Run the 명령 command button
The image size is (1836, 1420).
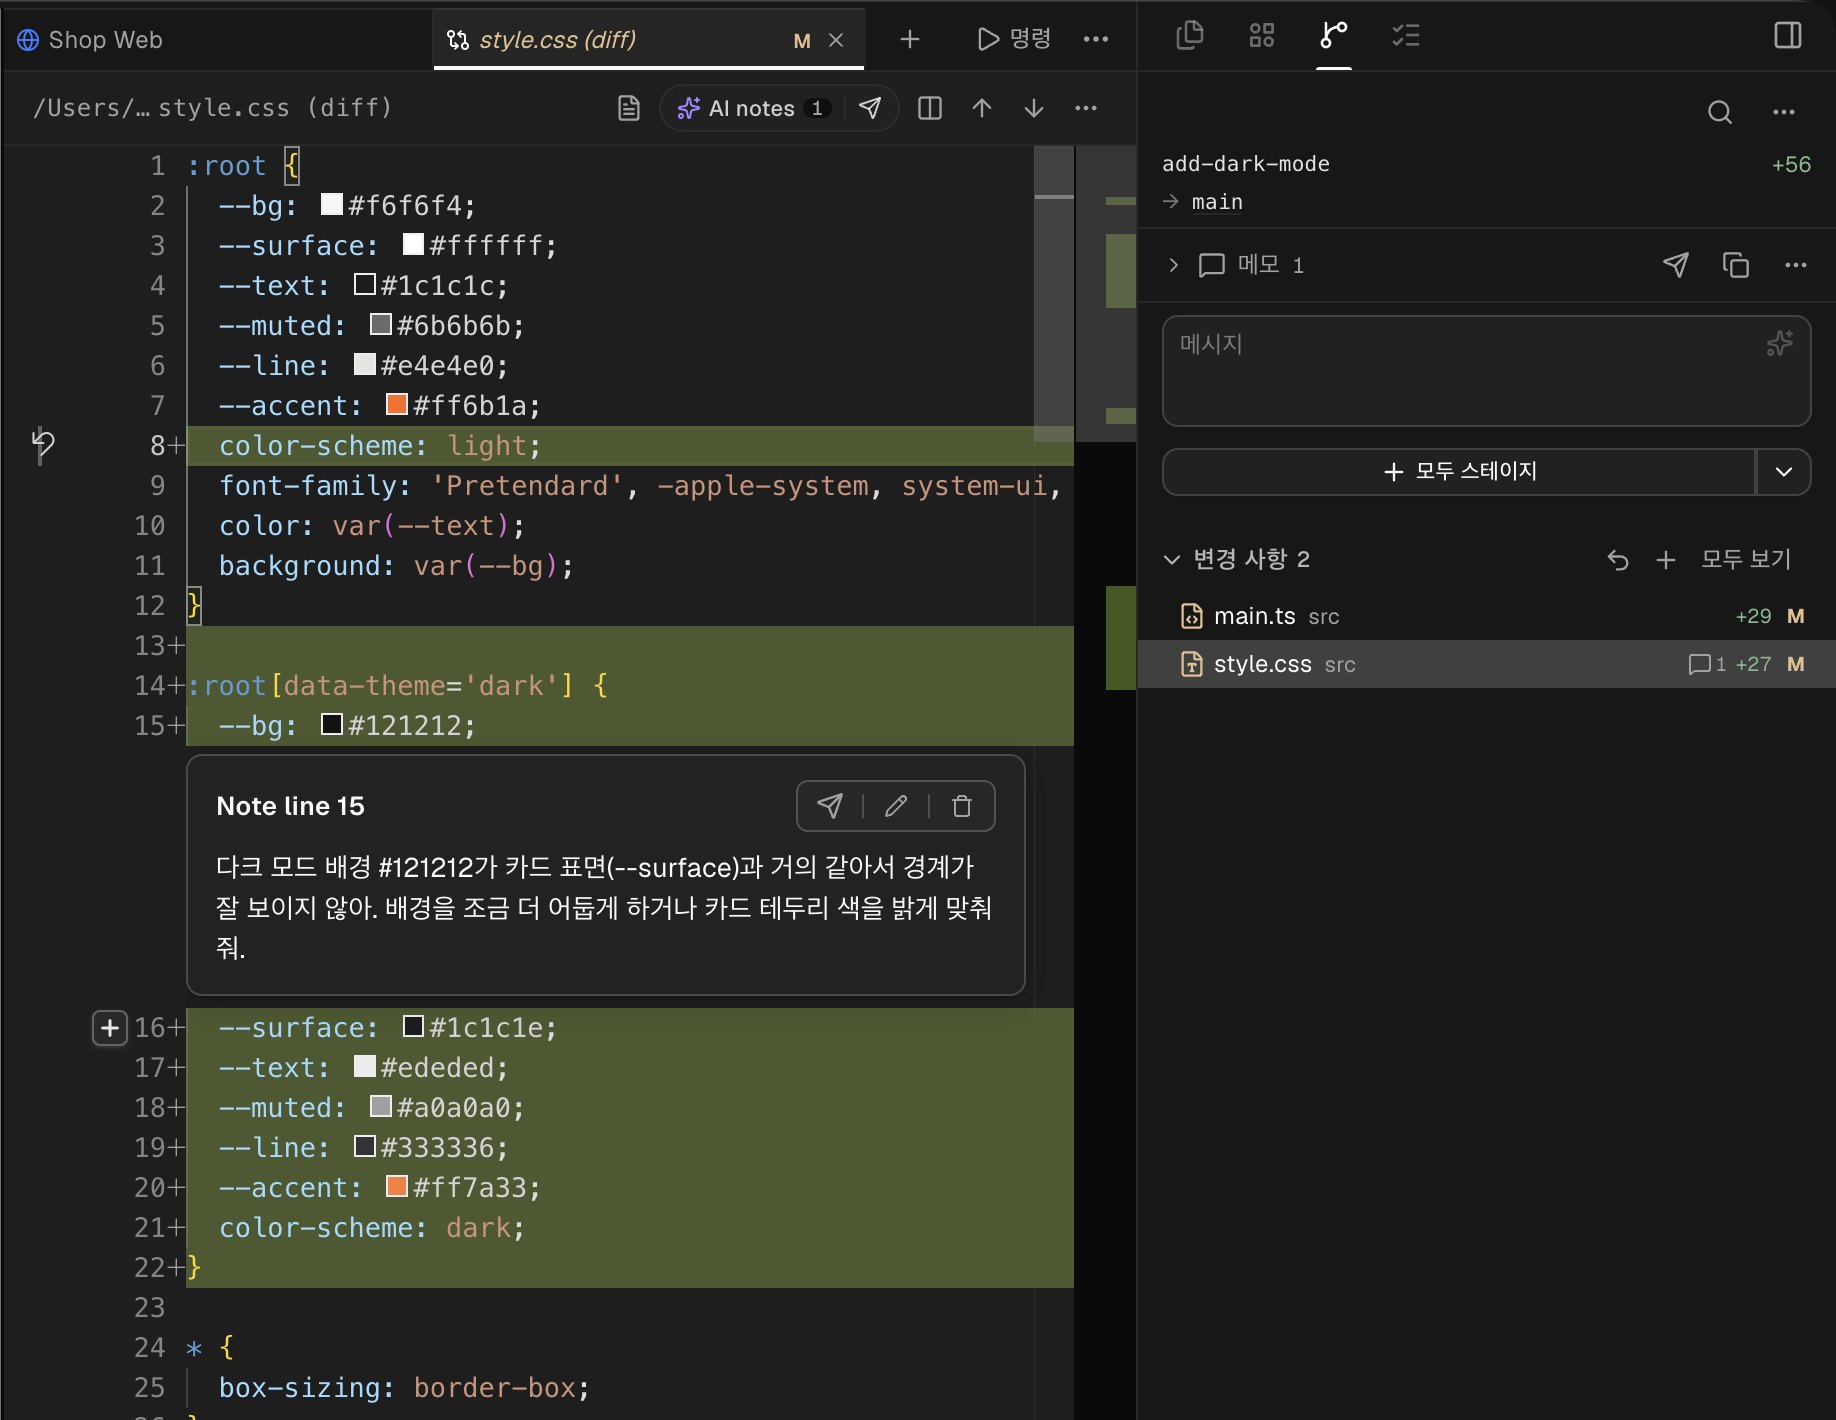pos(1014,39)
